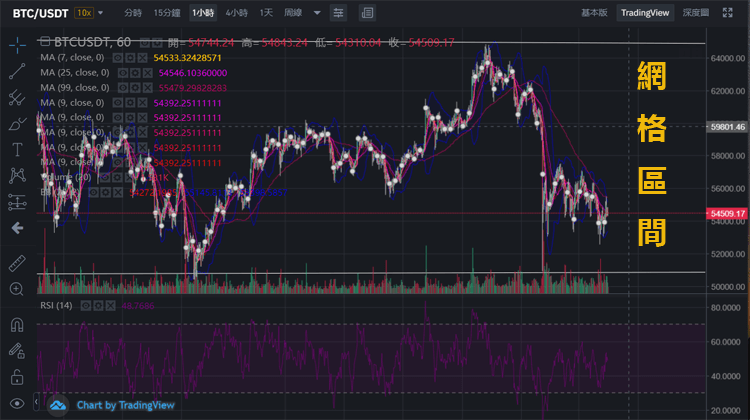
Task: Switch to 15分鐘 timeframe
Action: point(167,13)
